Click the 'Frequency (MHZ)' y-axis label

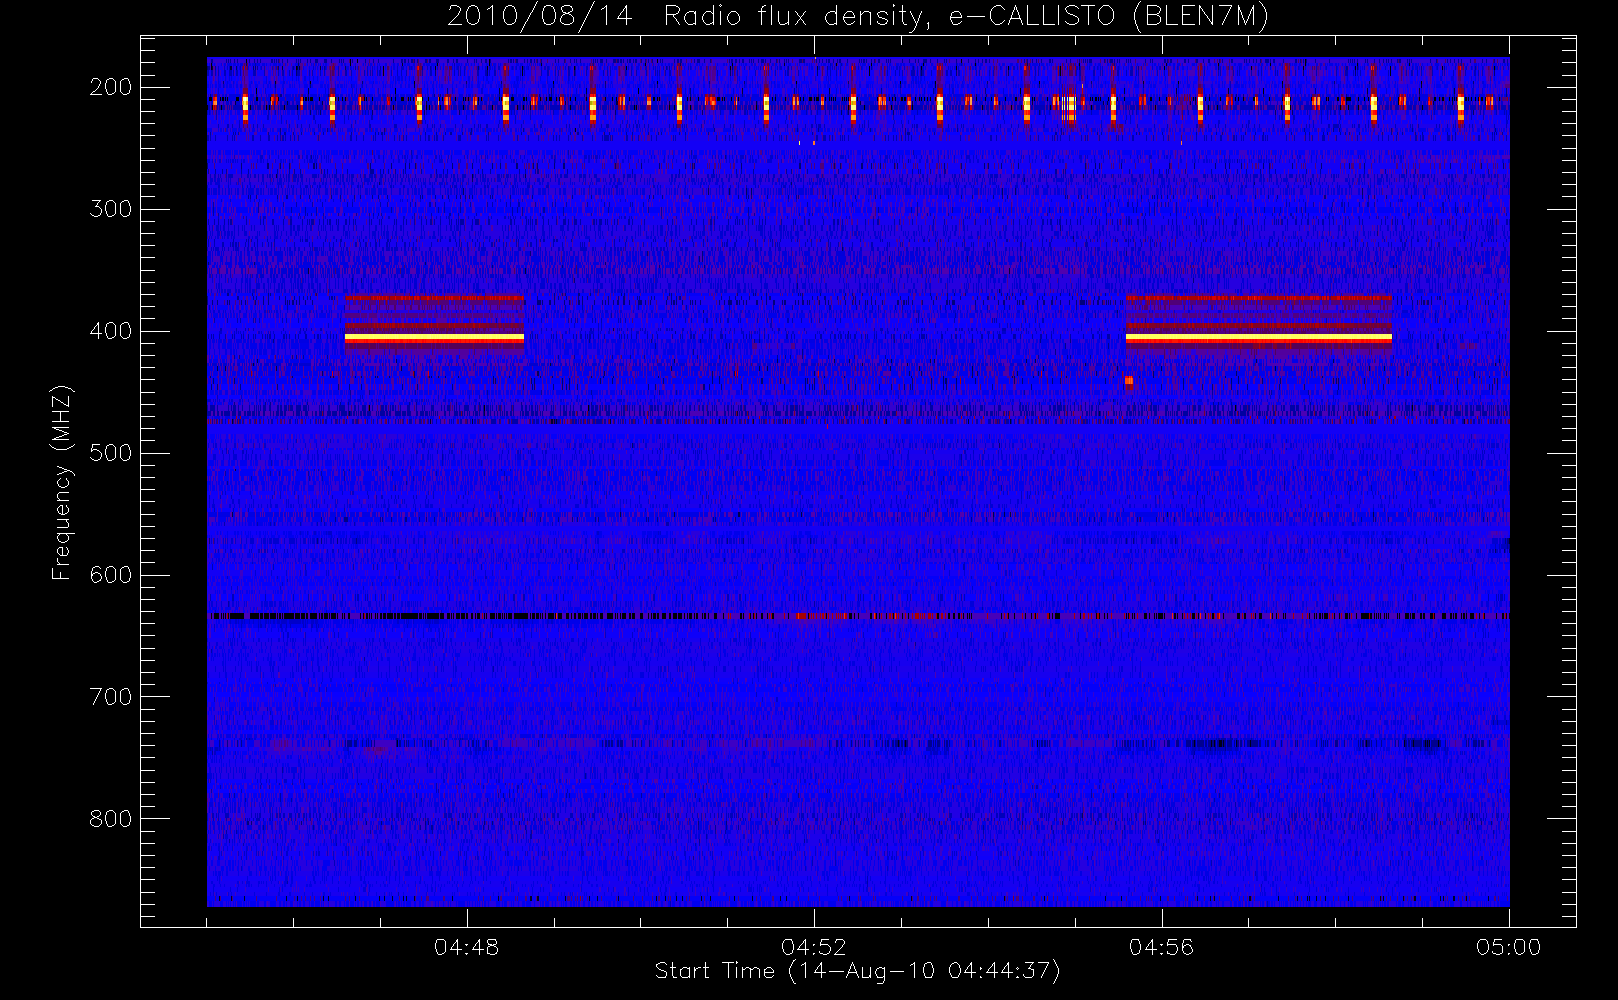click(x=62, y=482)
